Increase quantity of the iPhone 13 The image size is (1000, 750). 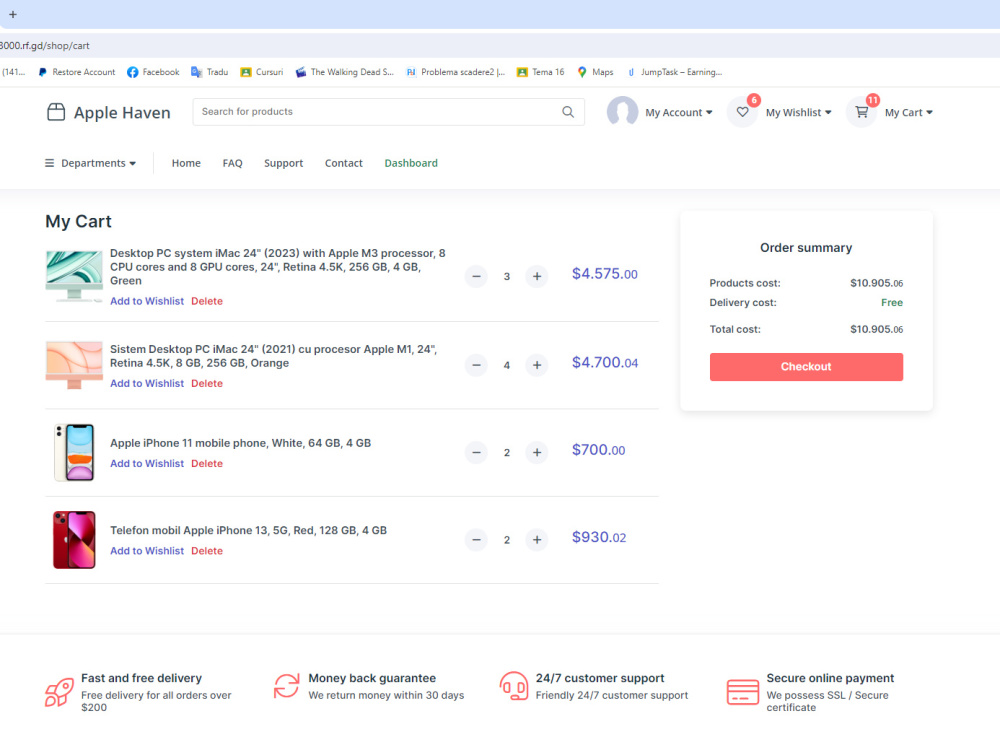point(537,539)
